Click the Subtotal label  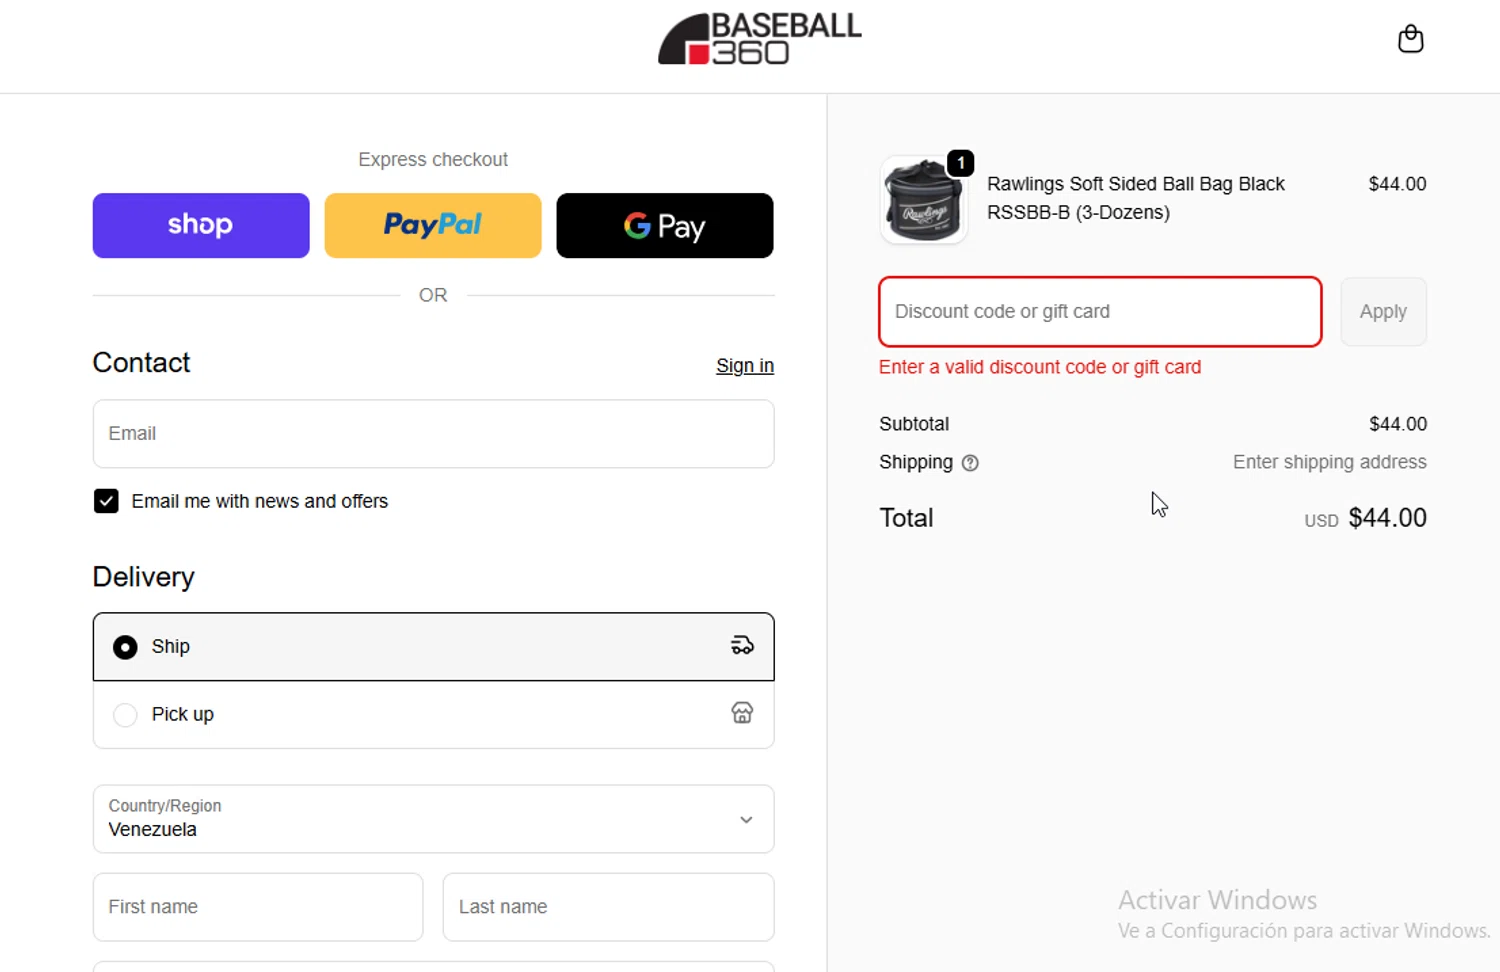pos(914,424)
